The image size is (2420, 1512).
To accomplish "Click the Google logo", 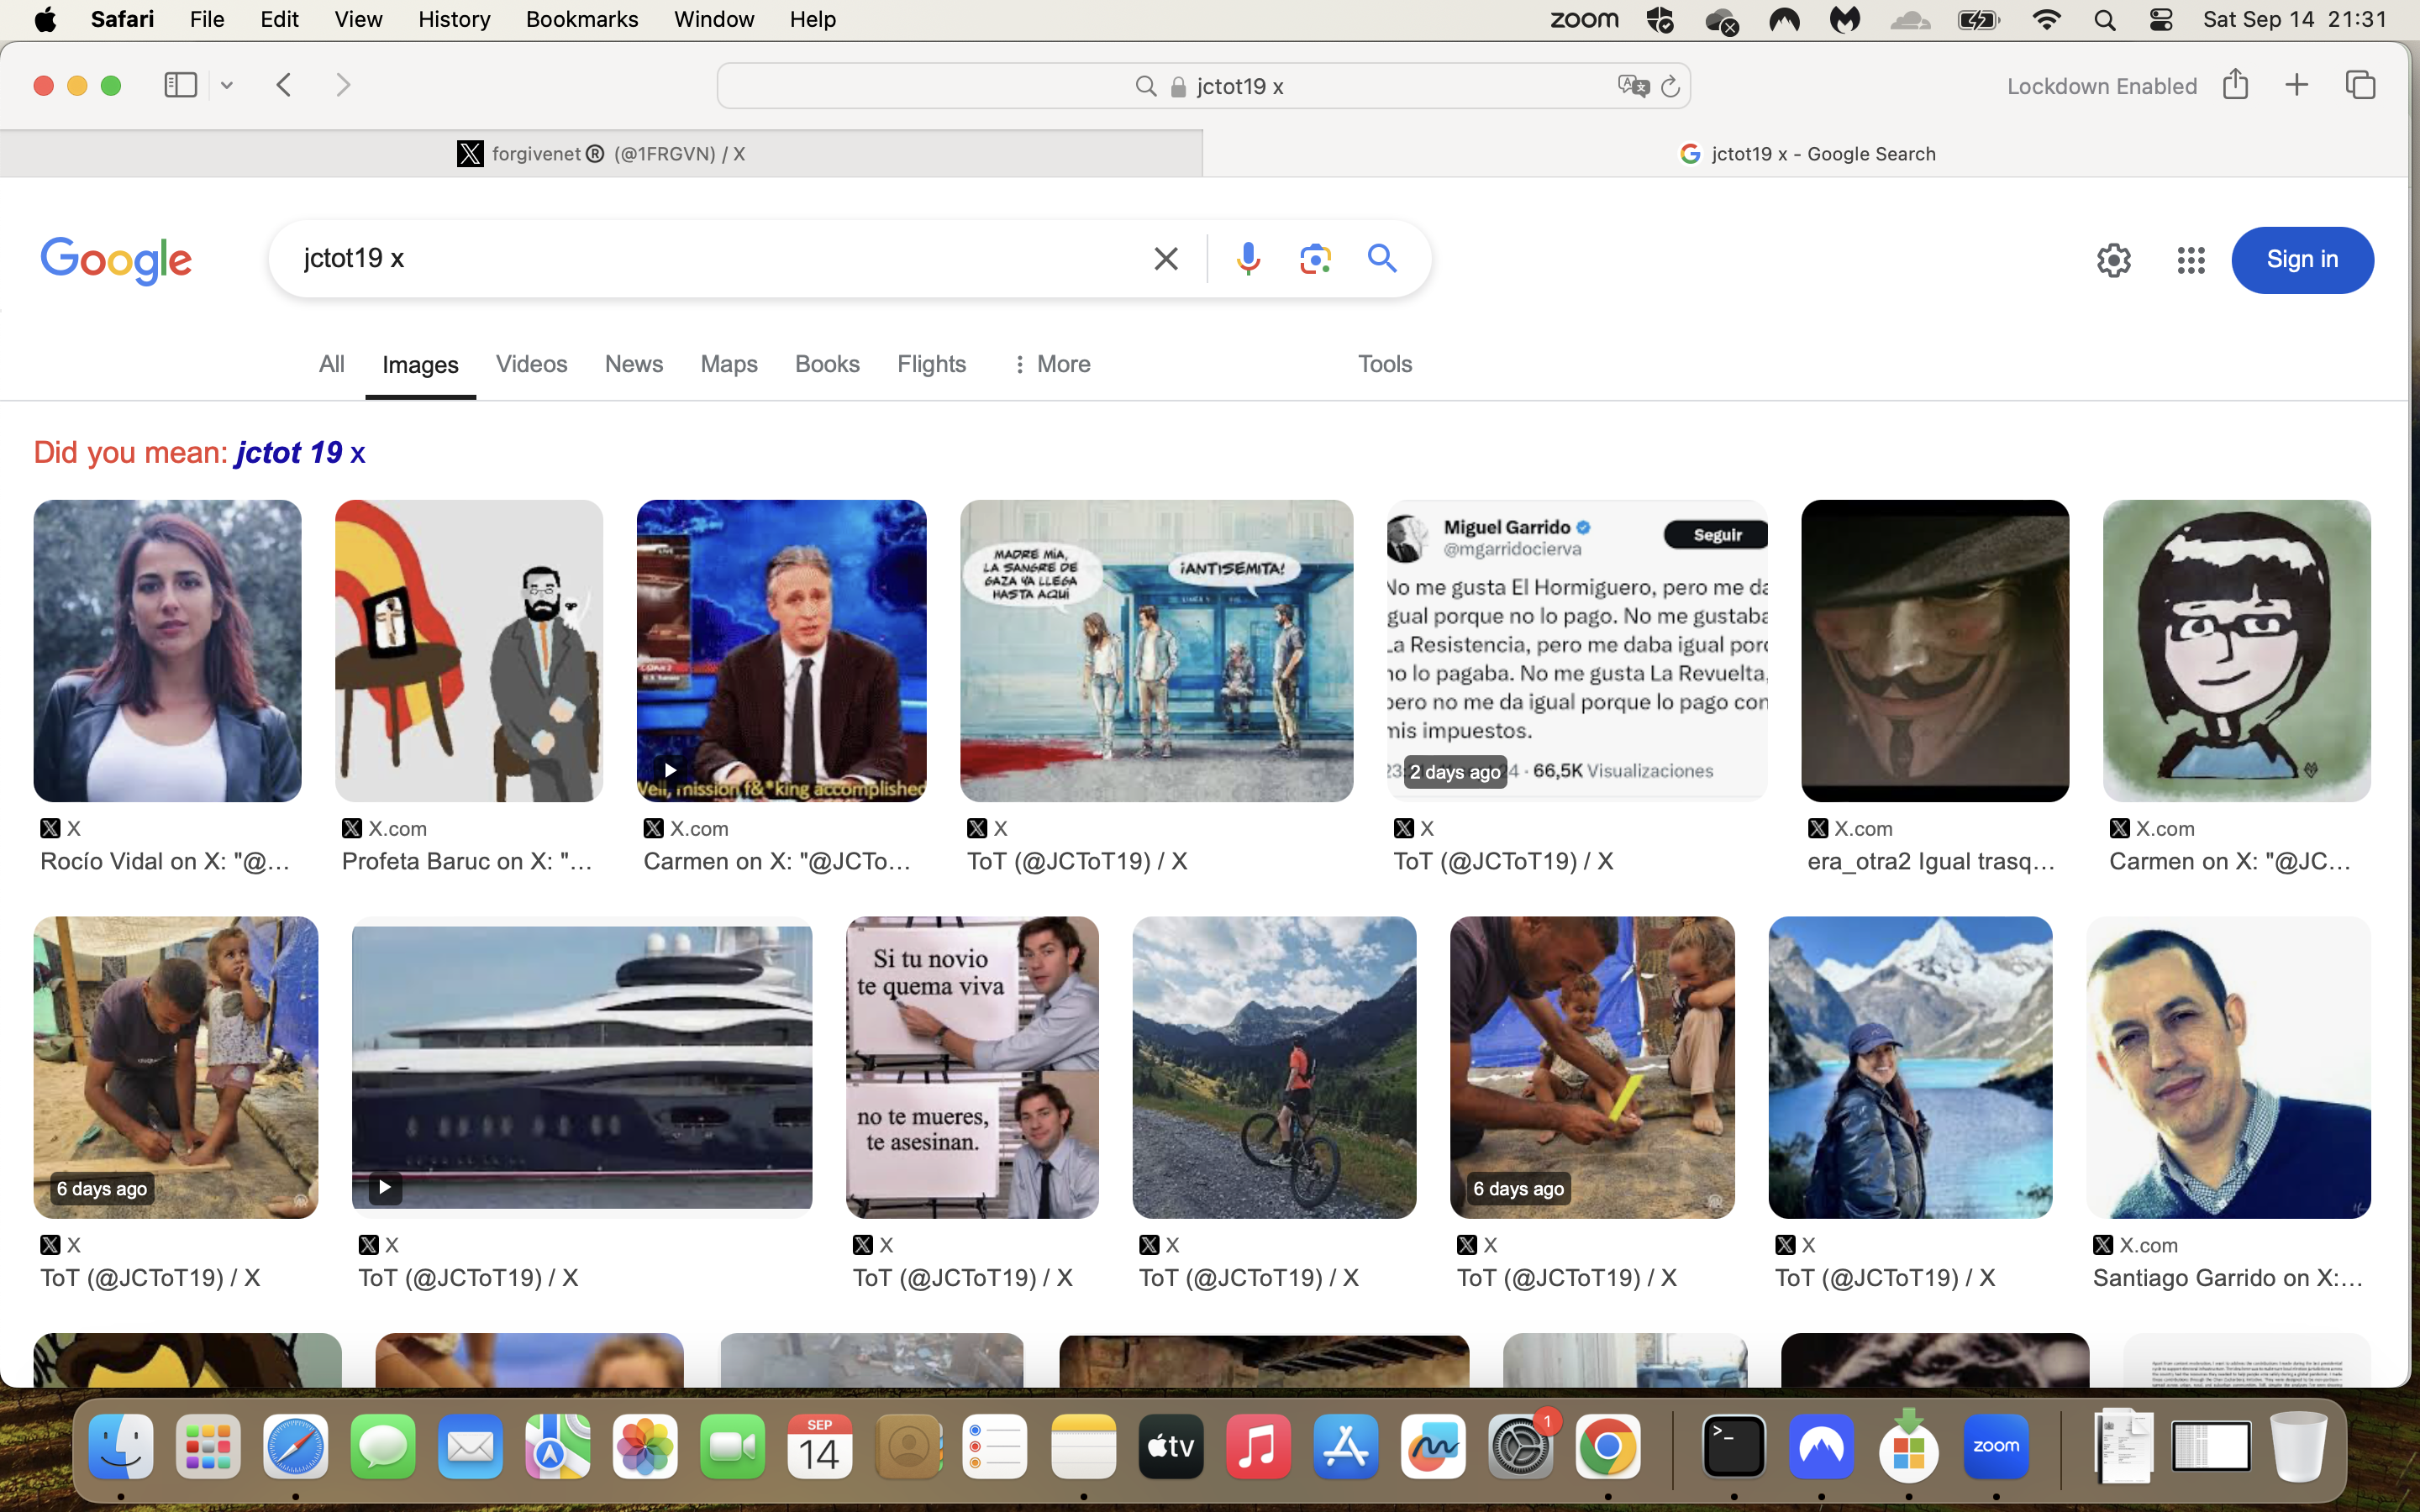I will pyautogui.click(x=116, y=260).
